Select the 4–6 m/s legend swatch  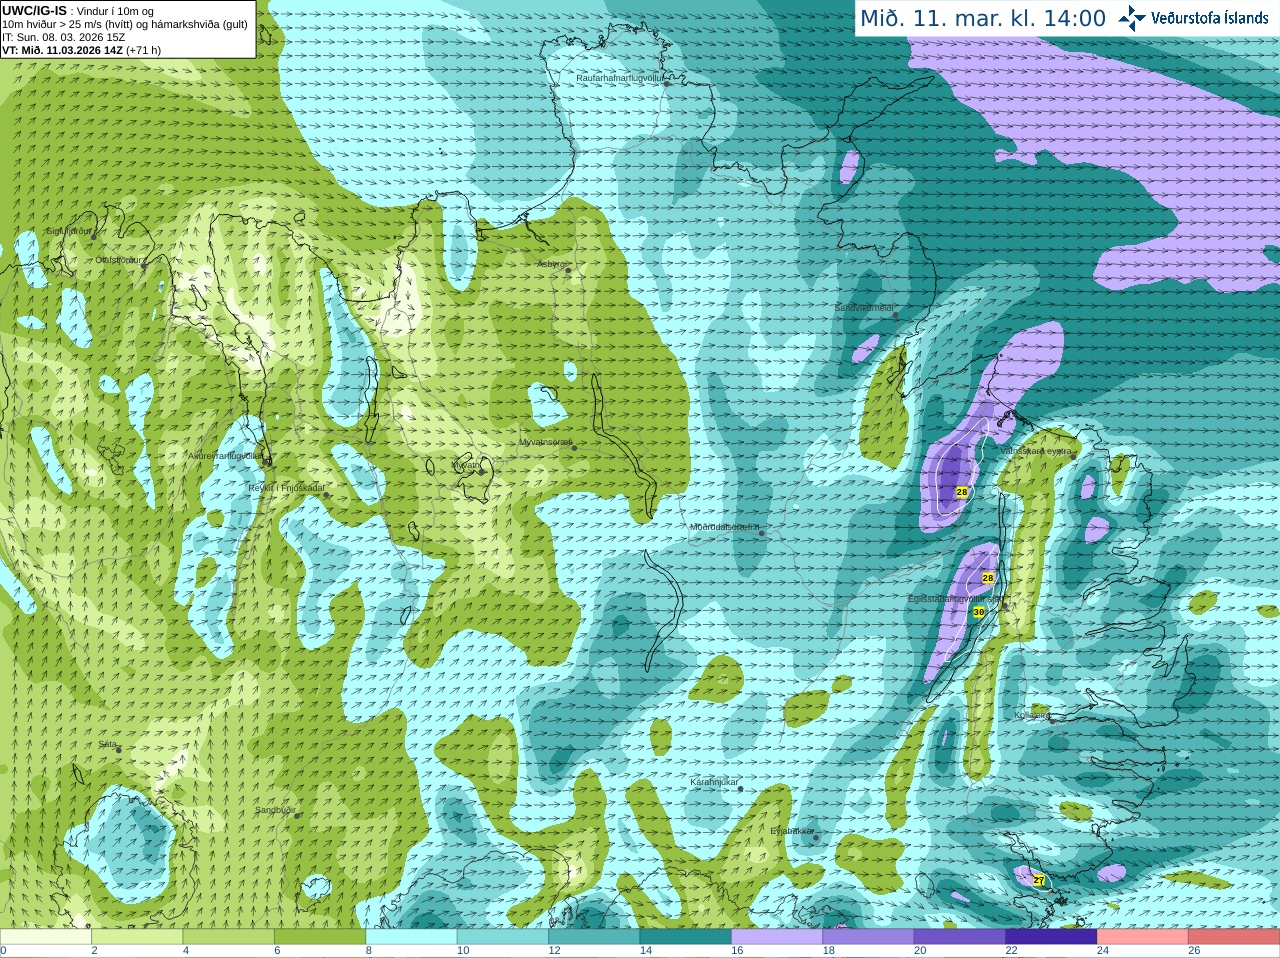[229, 937]
